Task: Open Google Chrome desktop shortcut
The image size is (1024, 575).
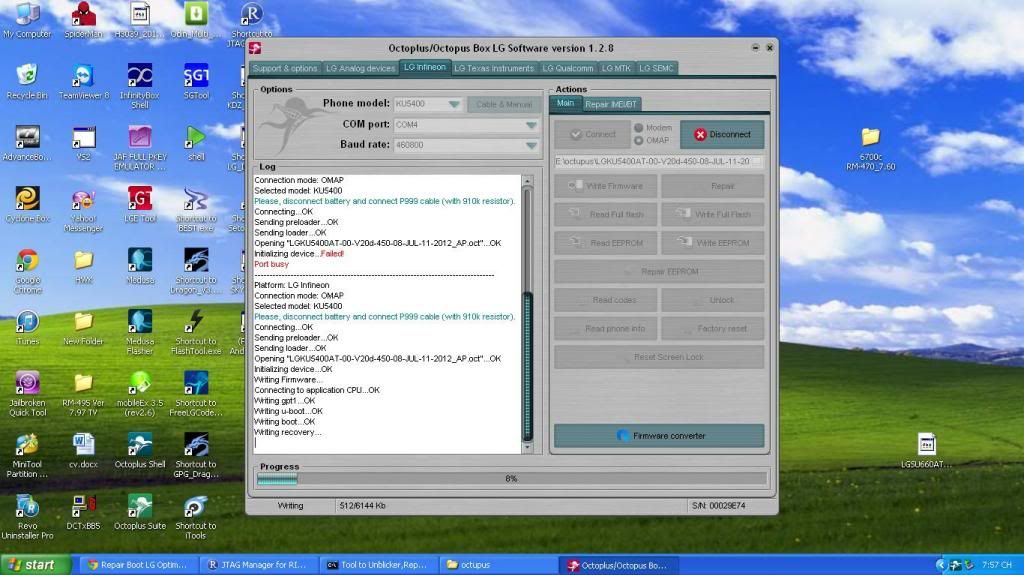Action: click(27, 271)
